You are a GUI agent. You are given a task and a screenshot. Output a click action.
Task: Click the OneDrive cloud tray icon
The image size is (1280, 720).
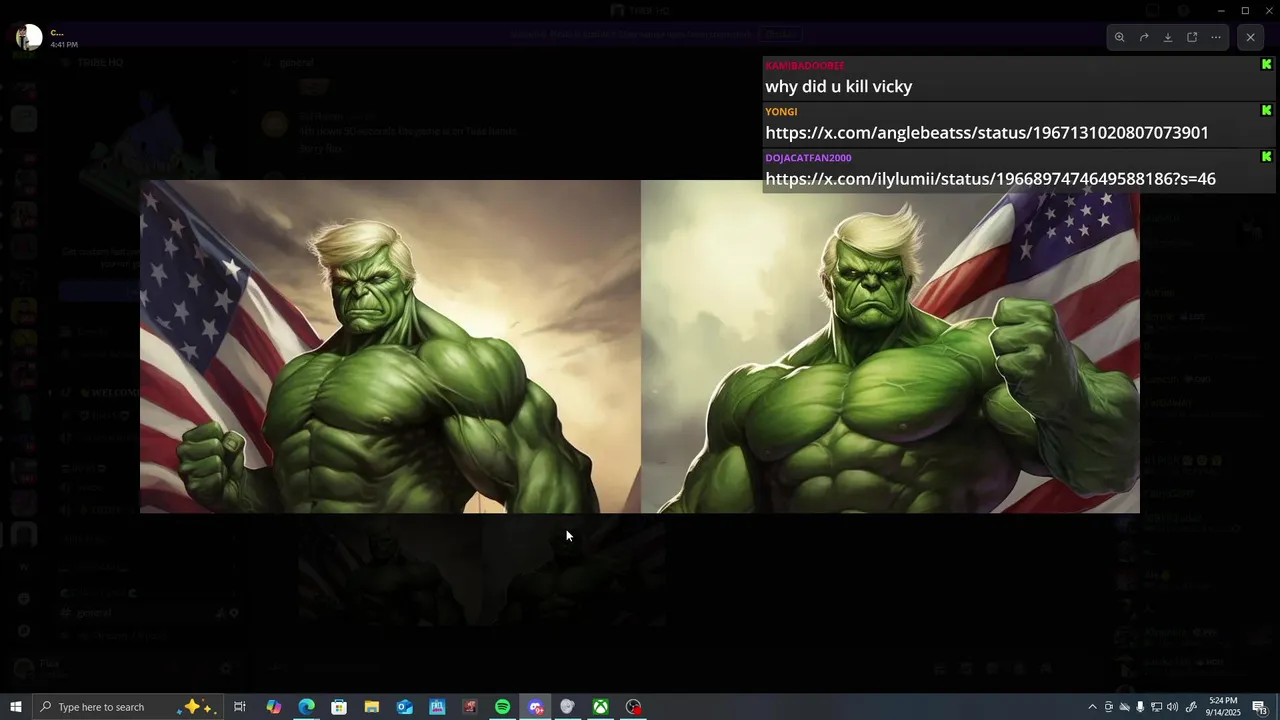click(x=1124, y=707)
